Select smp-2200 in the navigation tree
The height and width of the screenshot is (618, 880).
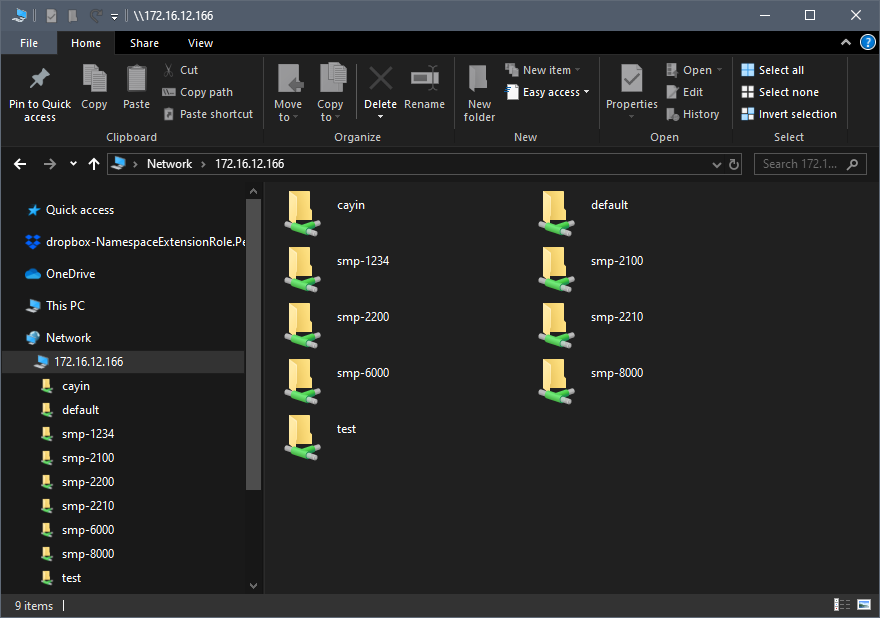point(78,483)
